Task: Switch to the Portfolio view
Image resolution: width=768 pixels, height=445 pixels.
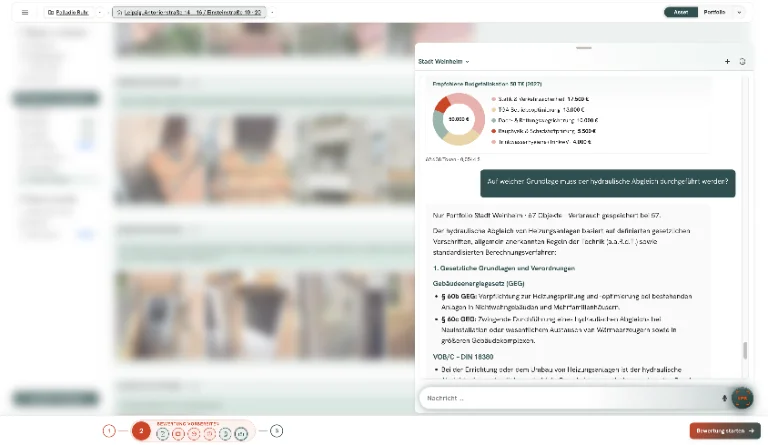Action: point(714,12)
